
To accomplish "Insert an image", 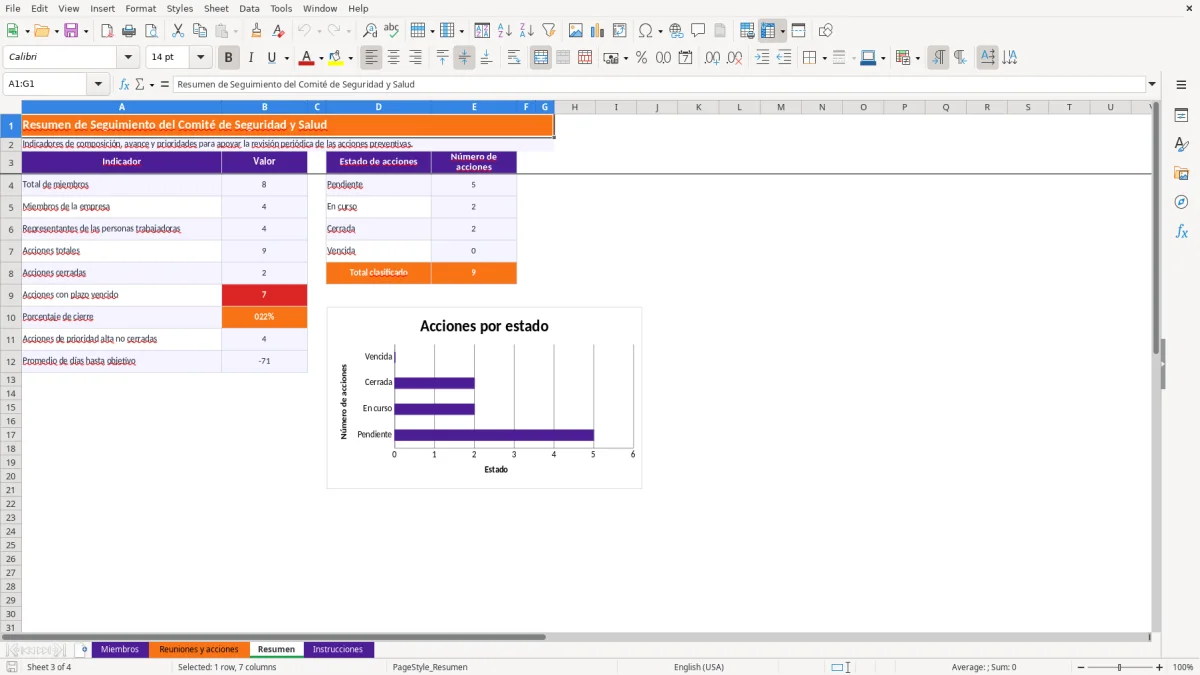I will (x=576, y=31).
